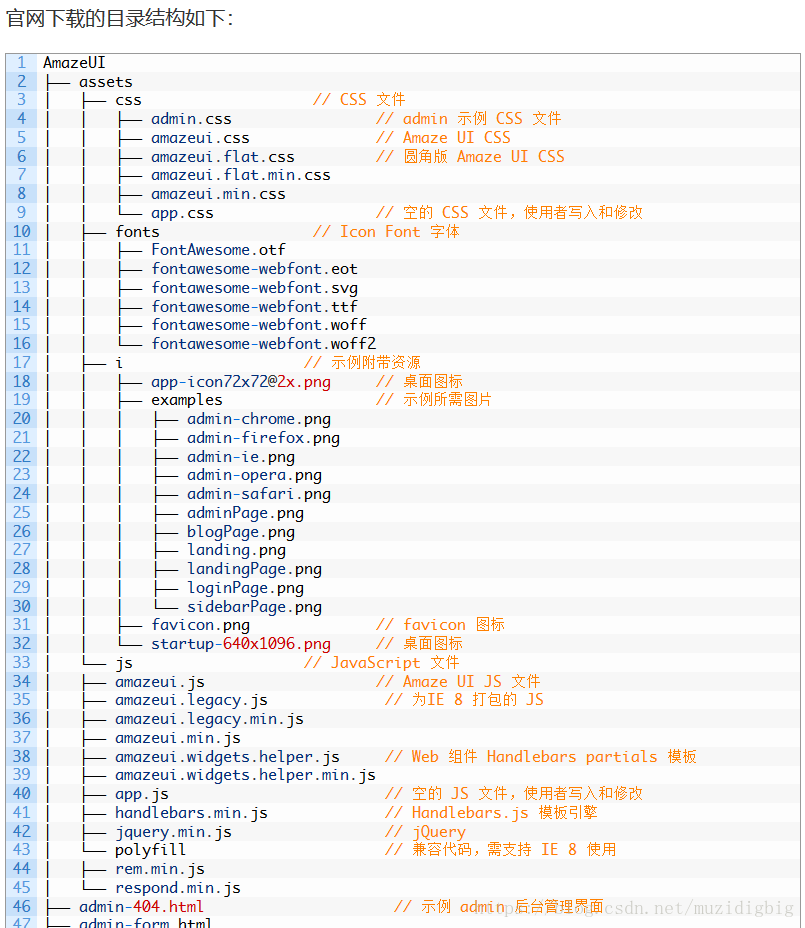Image resolution: width=805 pixels, height=928 pixels.
Task: Select amazeui.legacy.js file name
Action: 191,700
